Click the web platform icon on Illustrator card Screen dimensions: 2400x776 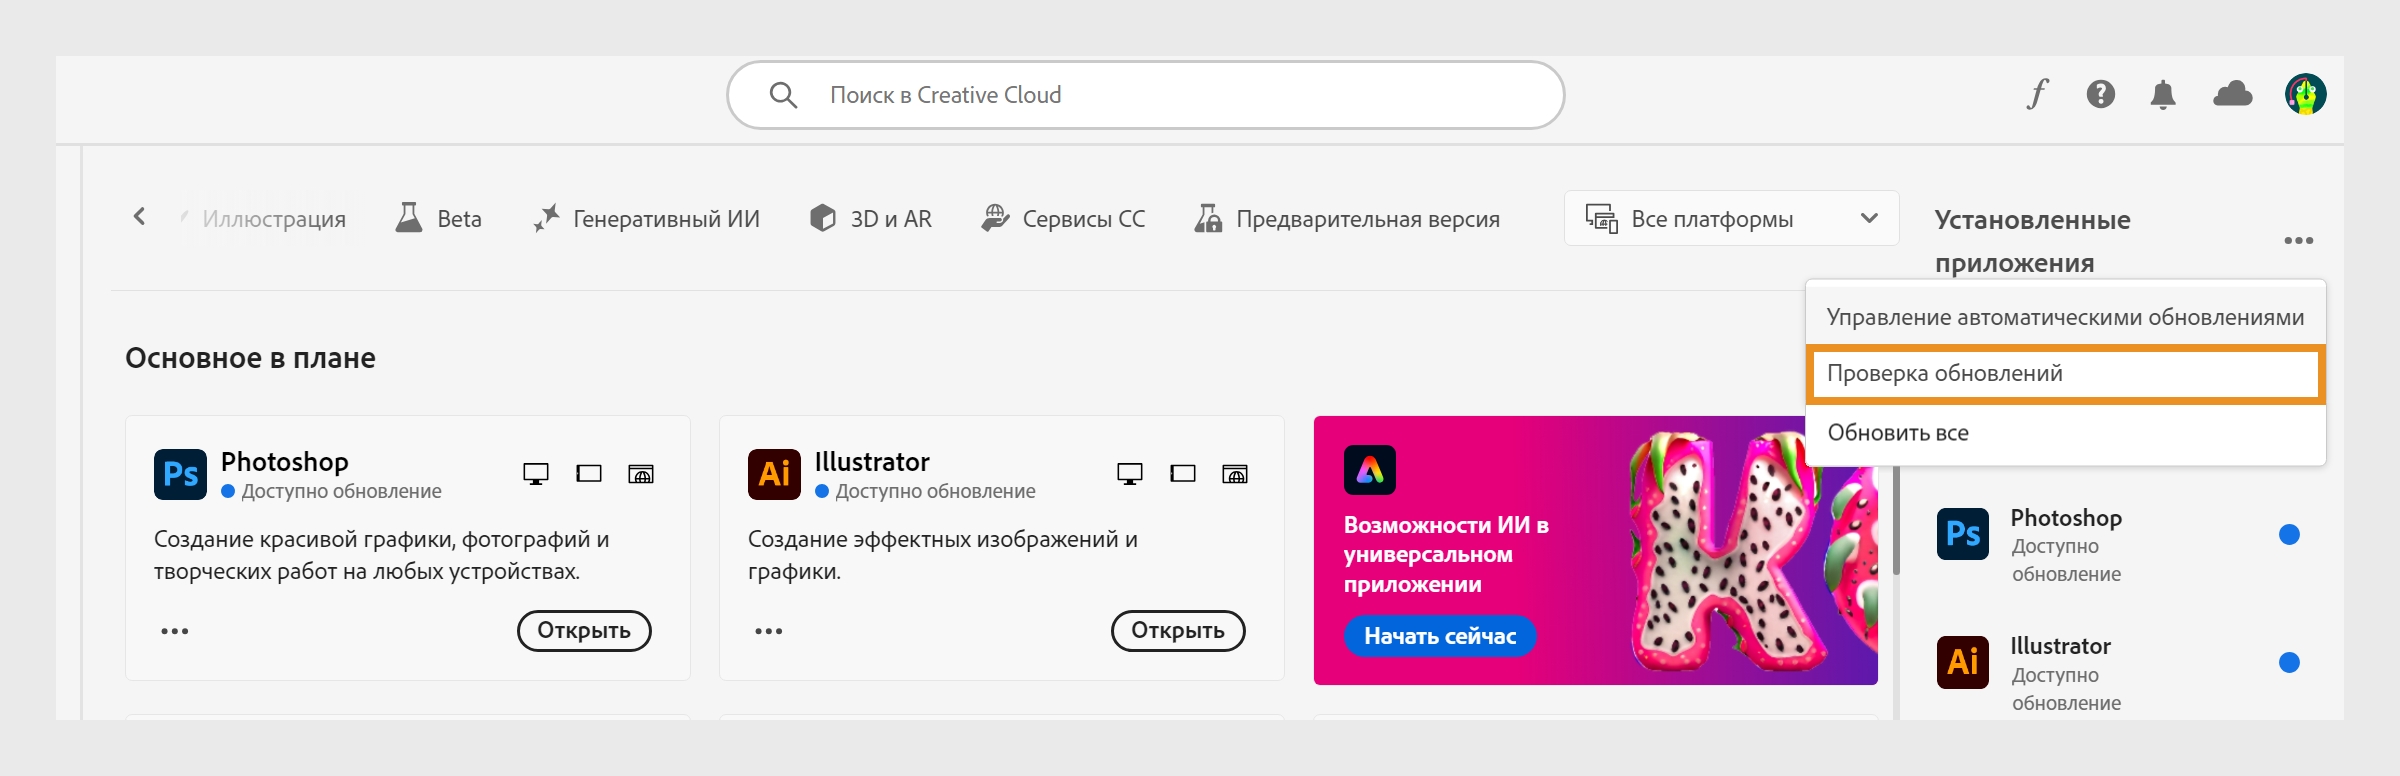click(x=1235, y=474)
